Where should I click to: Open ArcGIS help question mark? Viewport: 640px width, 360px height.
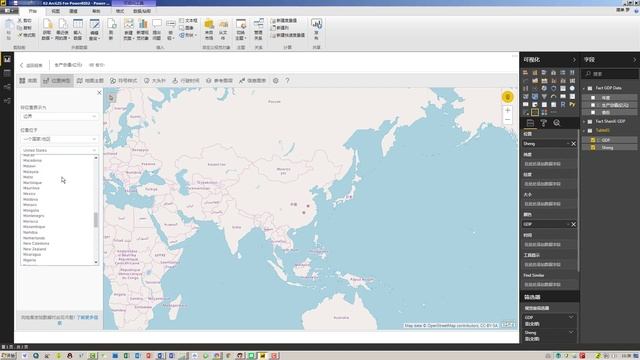(287, 80)
